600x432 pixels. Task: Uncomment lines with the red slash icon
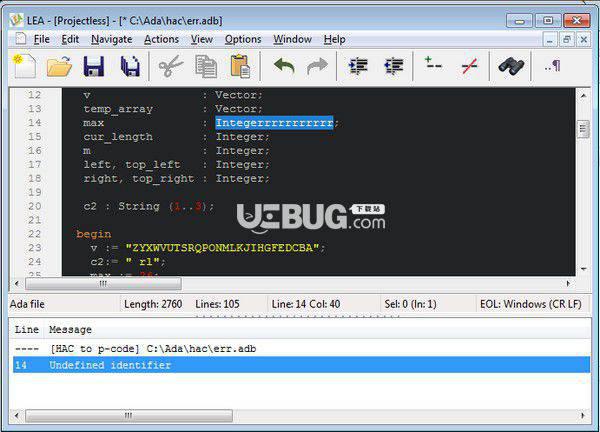point(470,66)
